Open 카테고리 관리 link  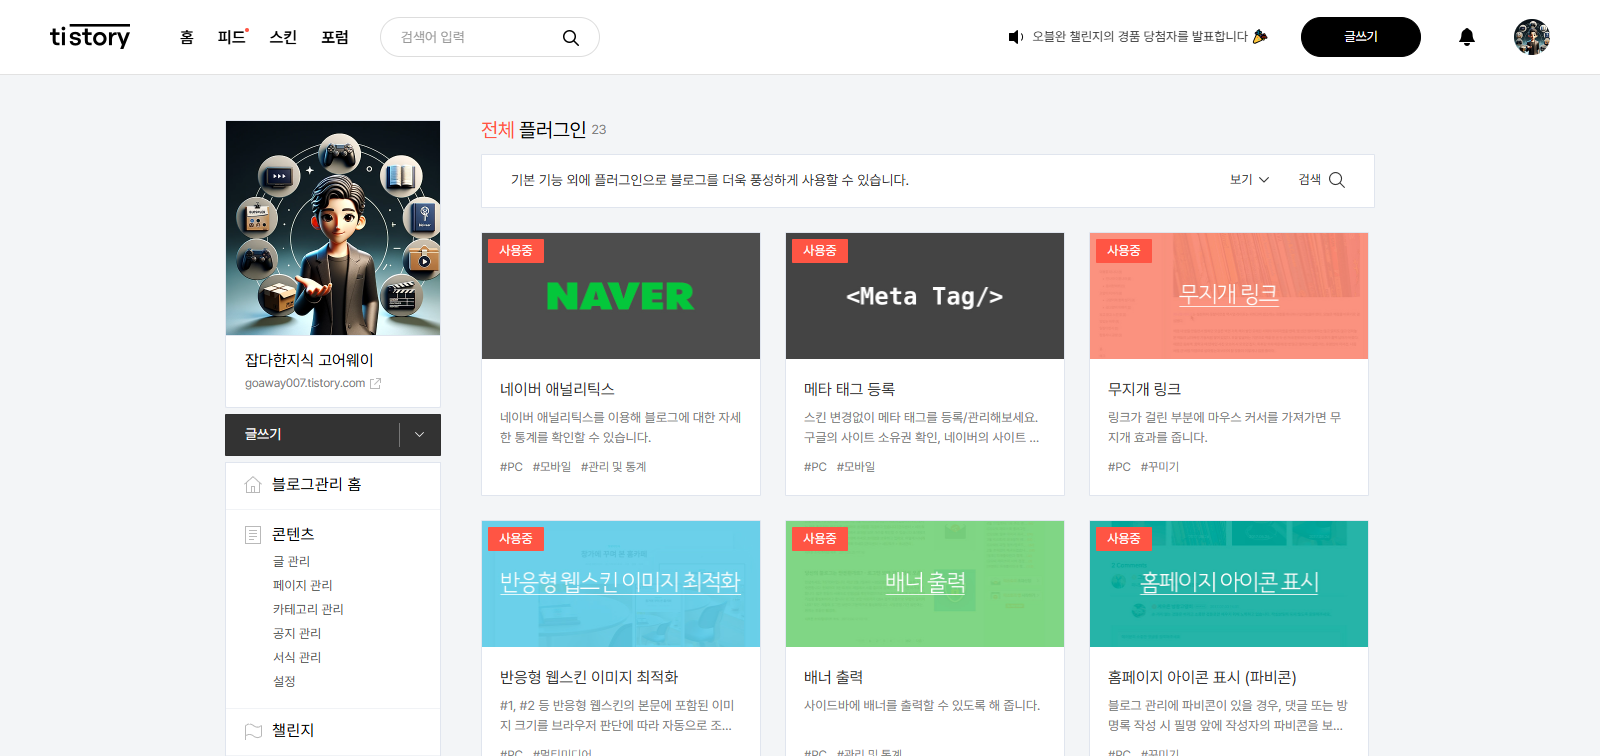click(308, 610)
